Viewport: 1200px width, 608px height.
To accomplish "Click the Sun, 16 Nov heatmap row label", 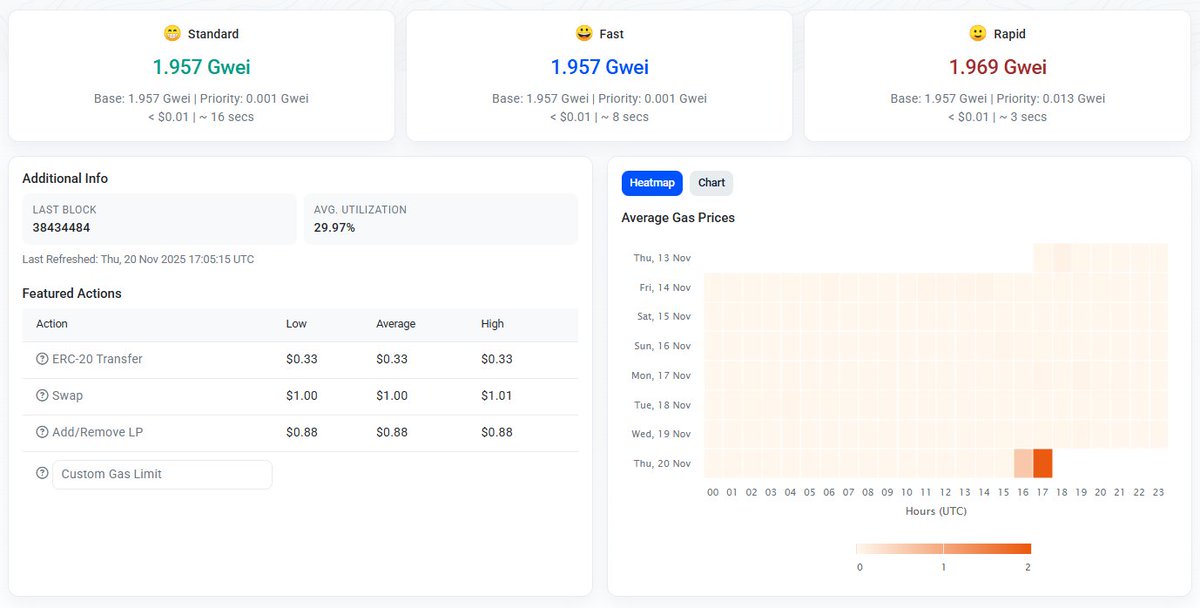I will [661, 346].
